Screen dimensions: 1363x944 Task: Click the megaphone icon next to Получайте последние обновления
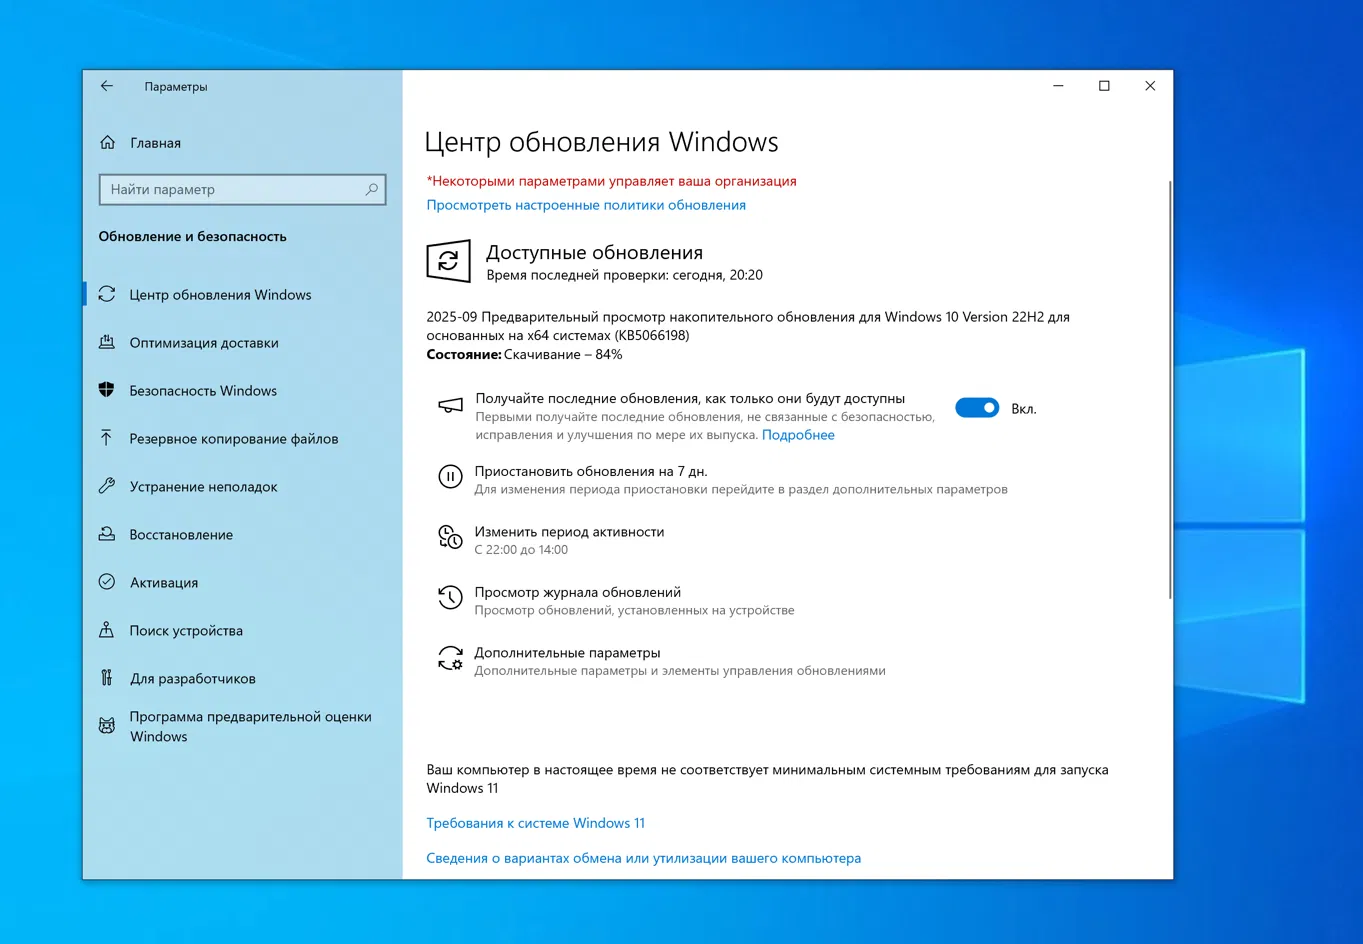coord(450,405)
